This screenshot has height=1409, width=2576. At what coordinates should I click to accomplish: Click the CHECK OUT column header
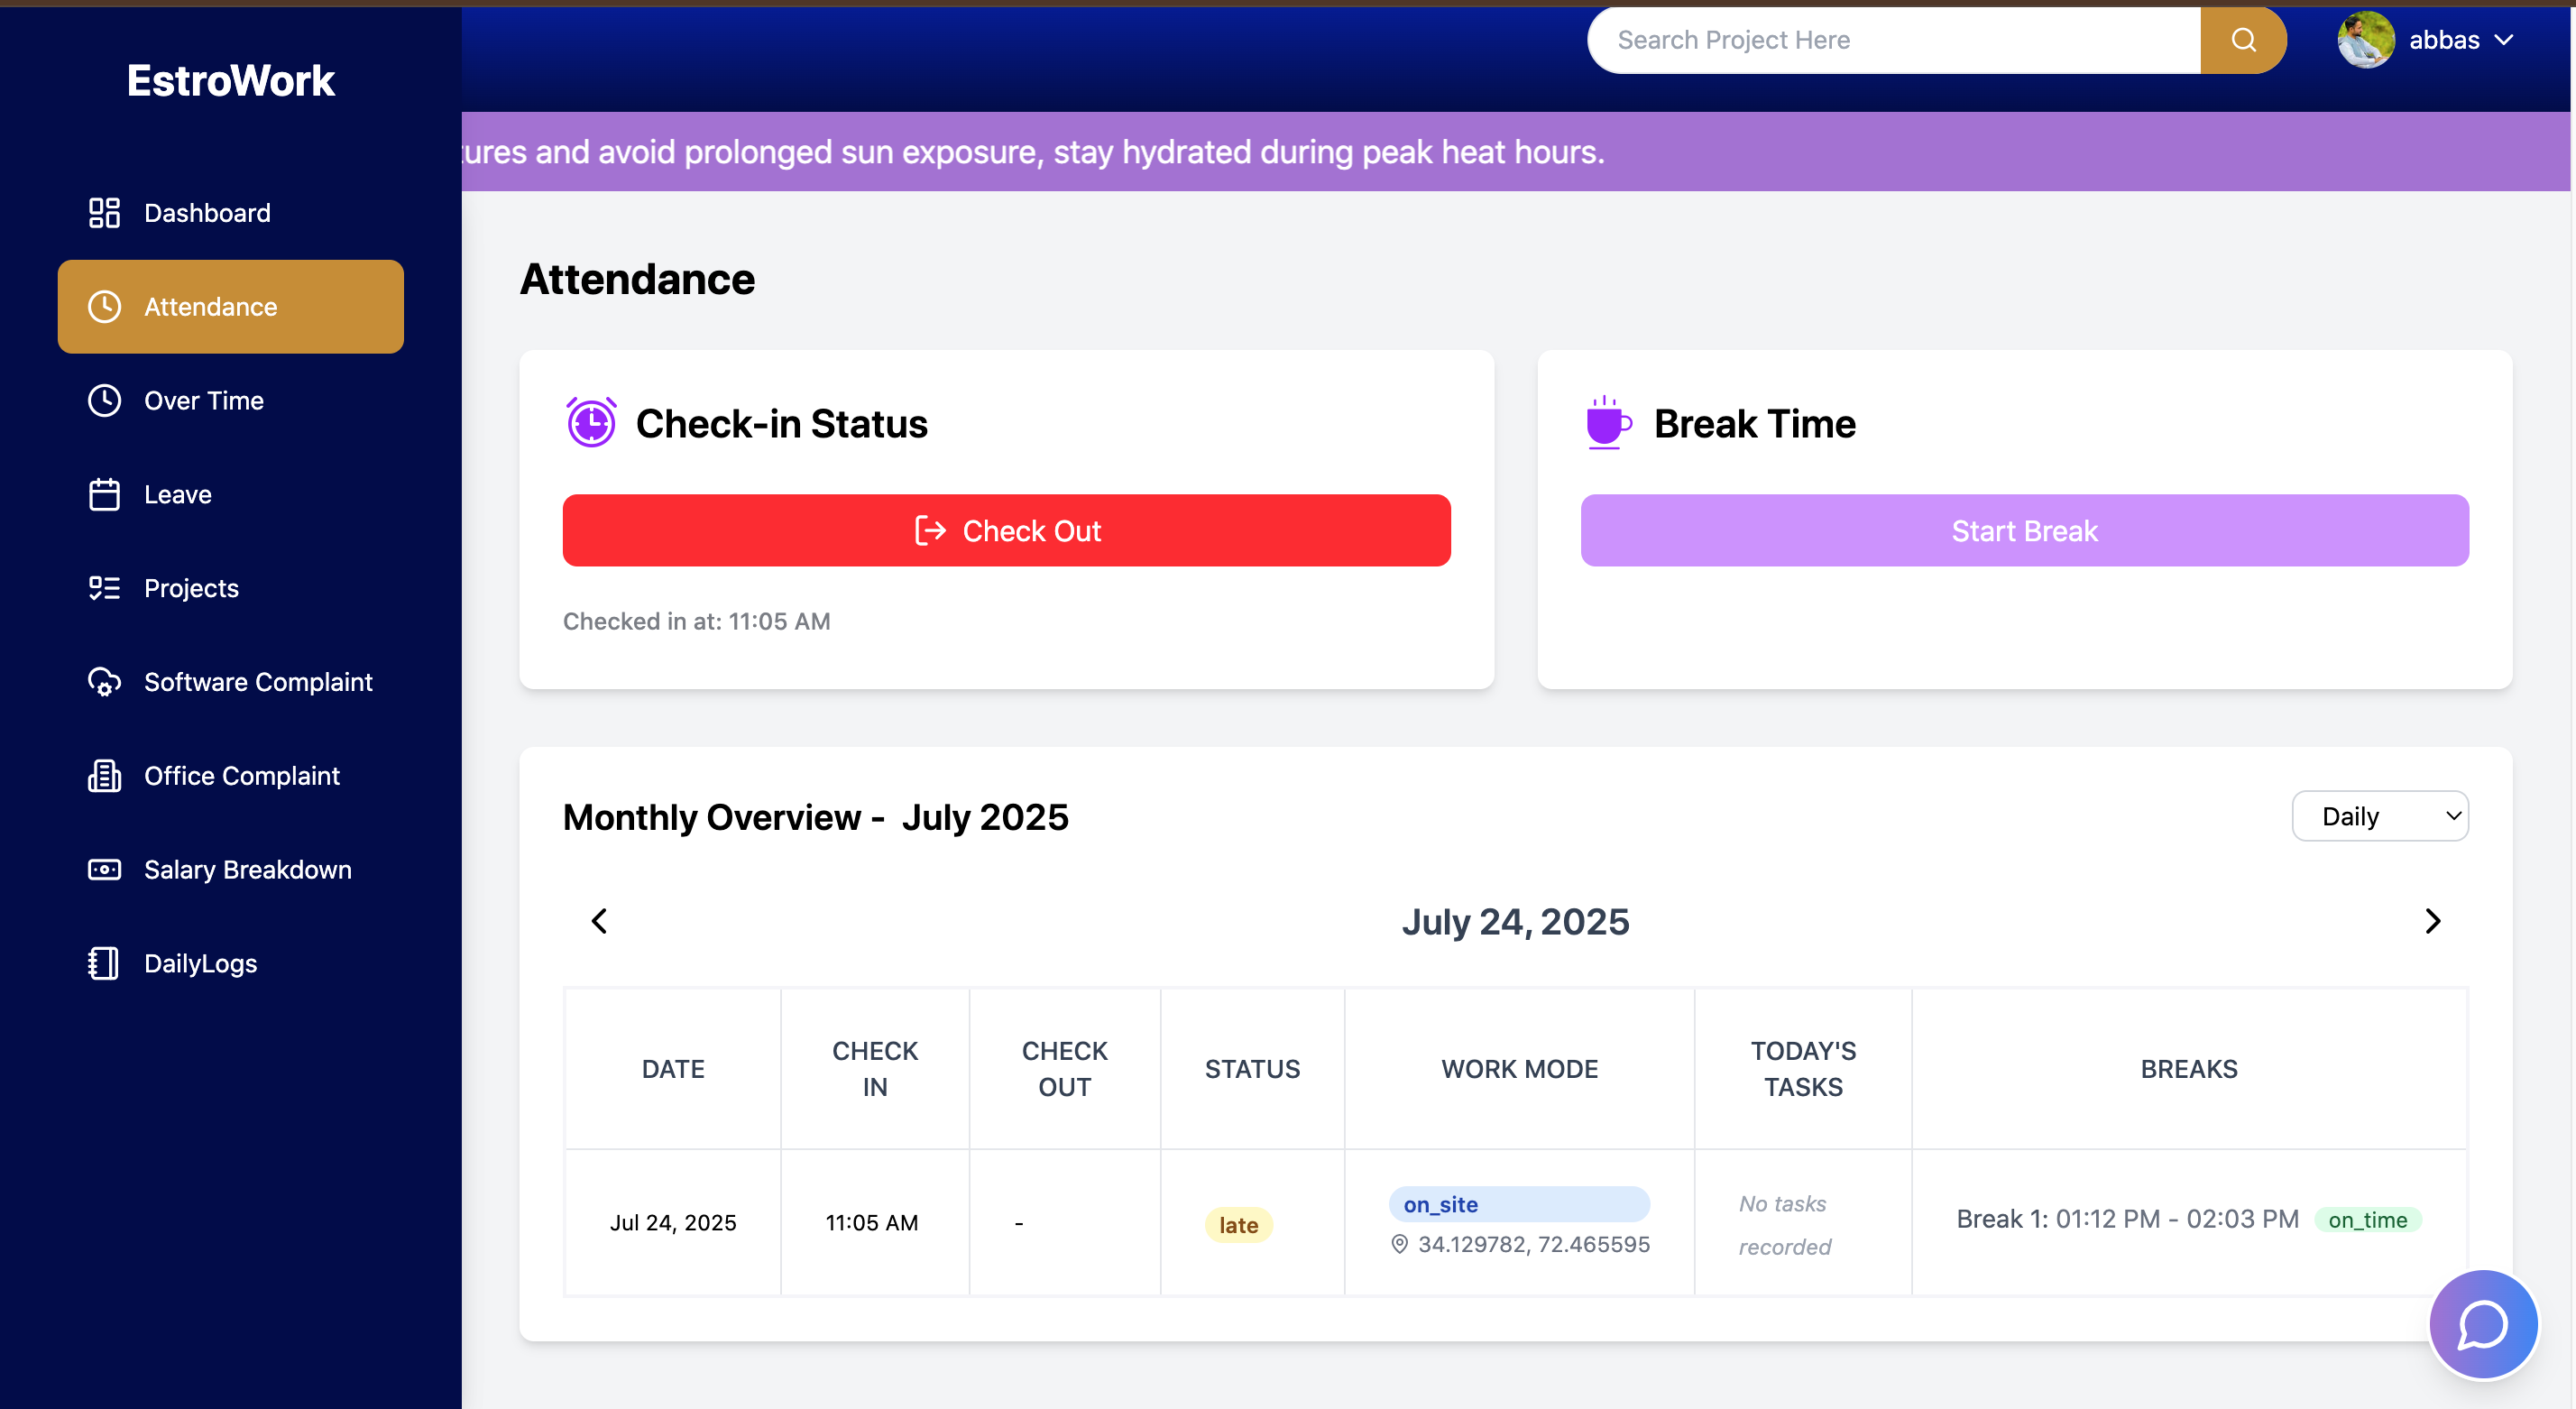pos(1064,1069)
